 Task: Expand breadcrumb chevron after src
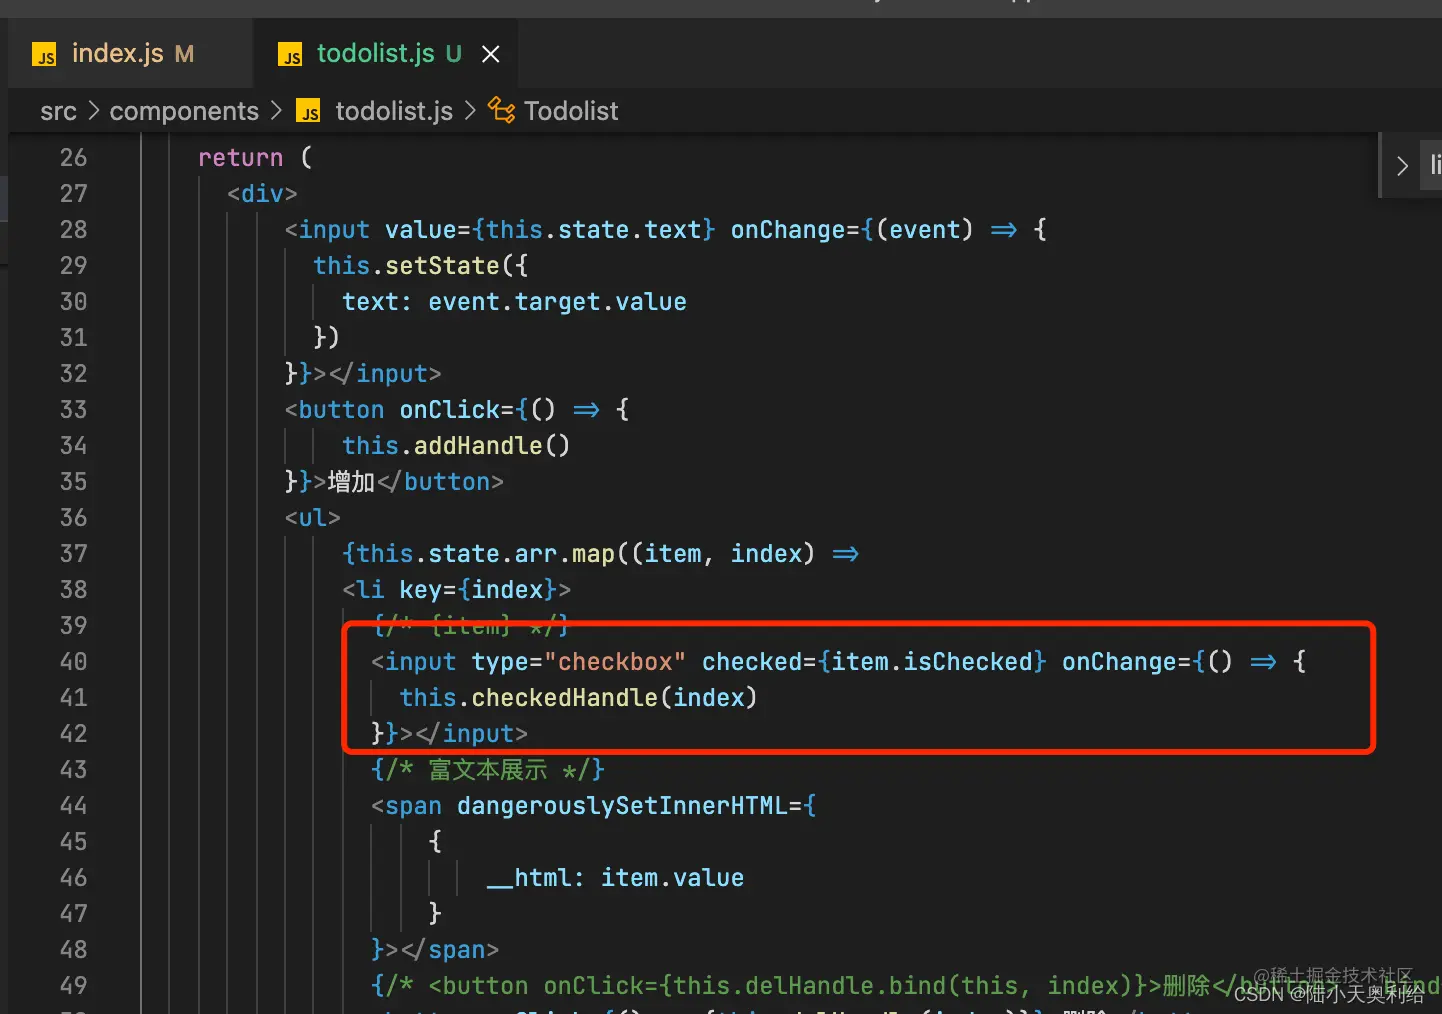click(93, 111)
